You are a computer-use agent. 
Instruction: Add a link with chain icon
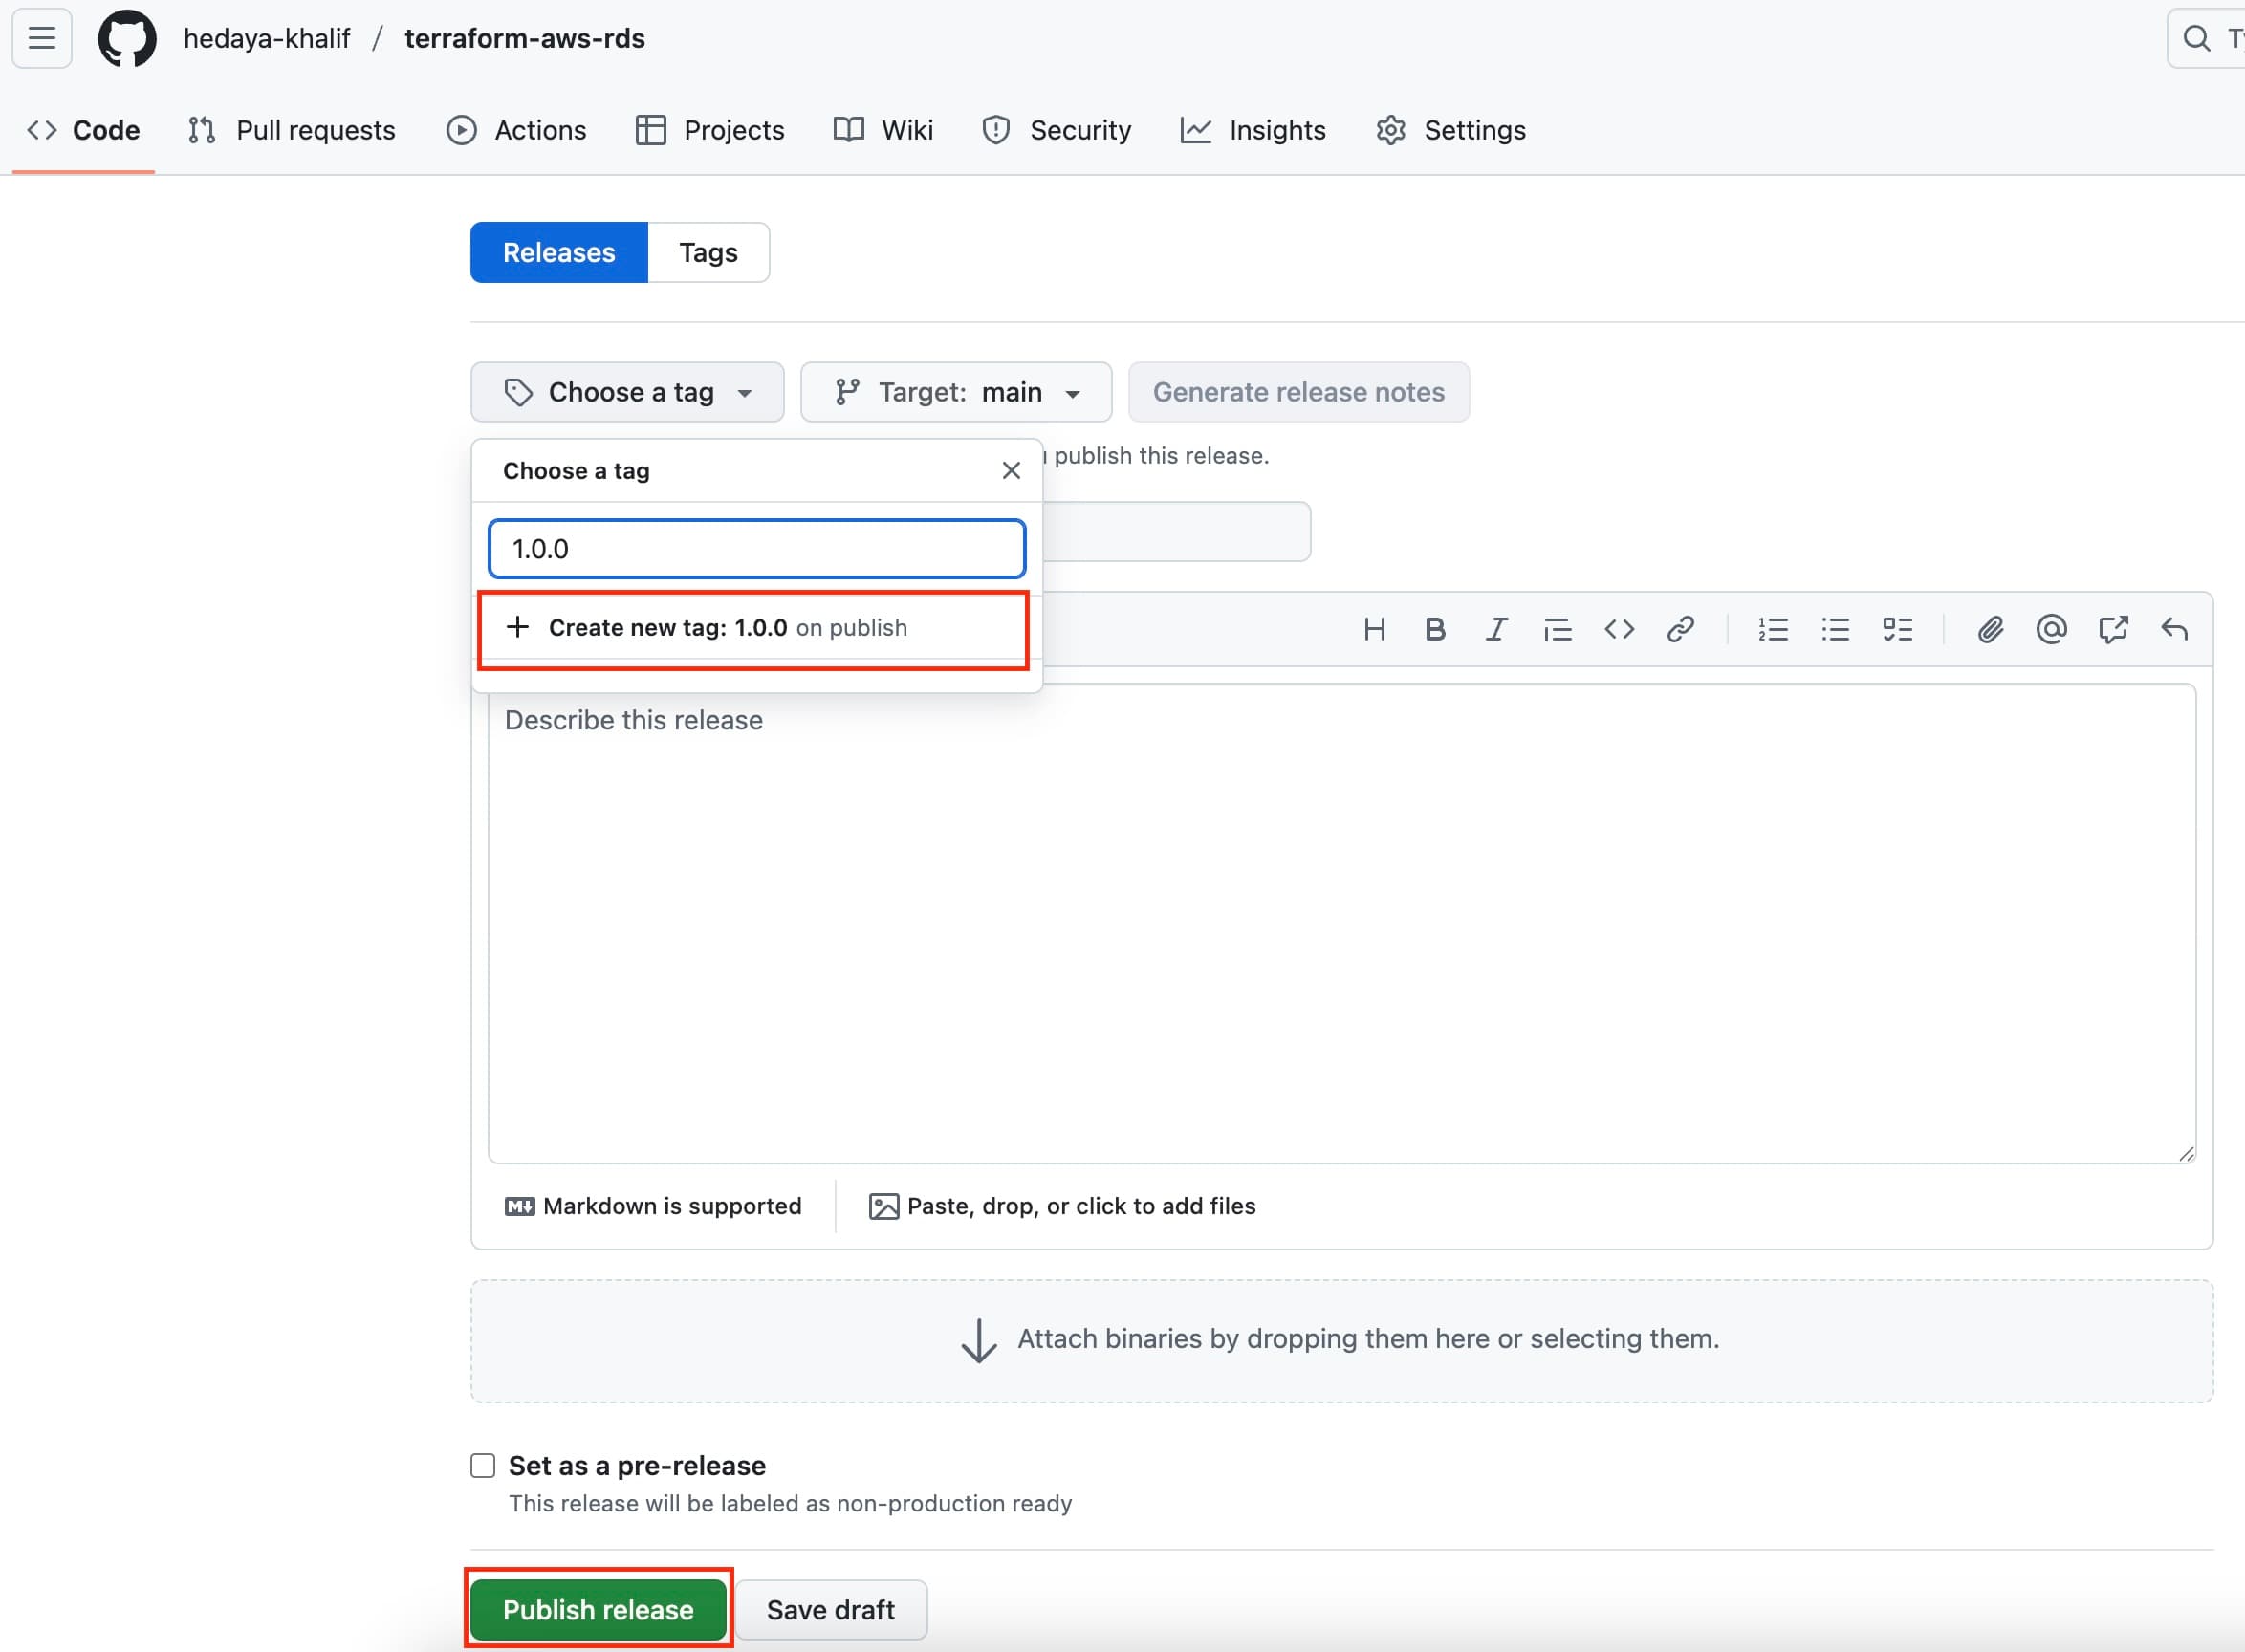pos(1680,629)
